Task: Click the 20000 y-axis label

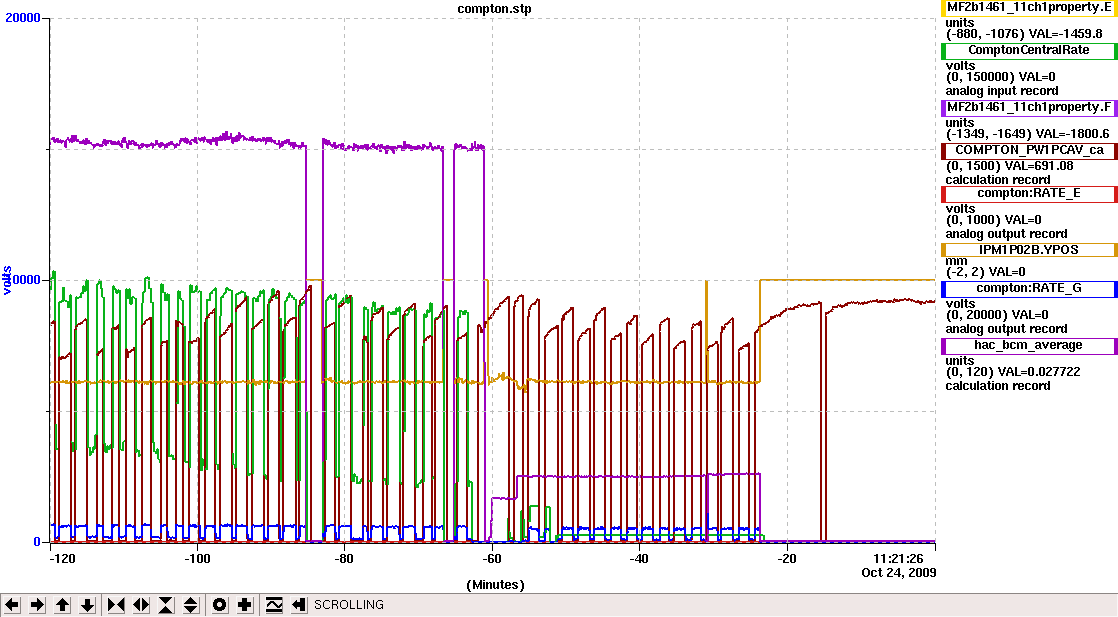Action: click(x=23, y=18)
